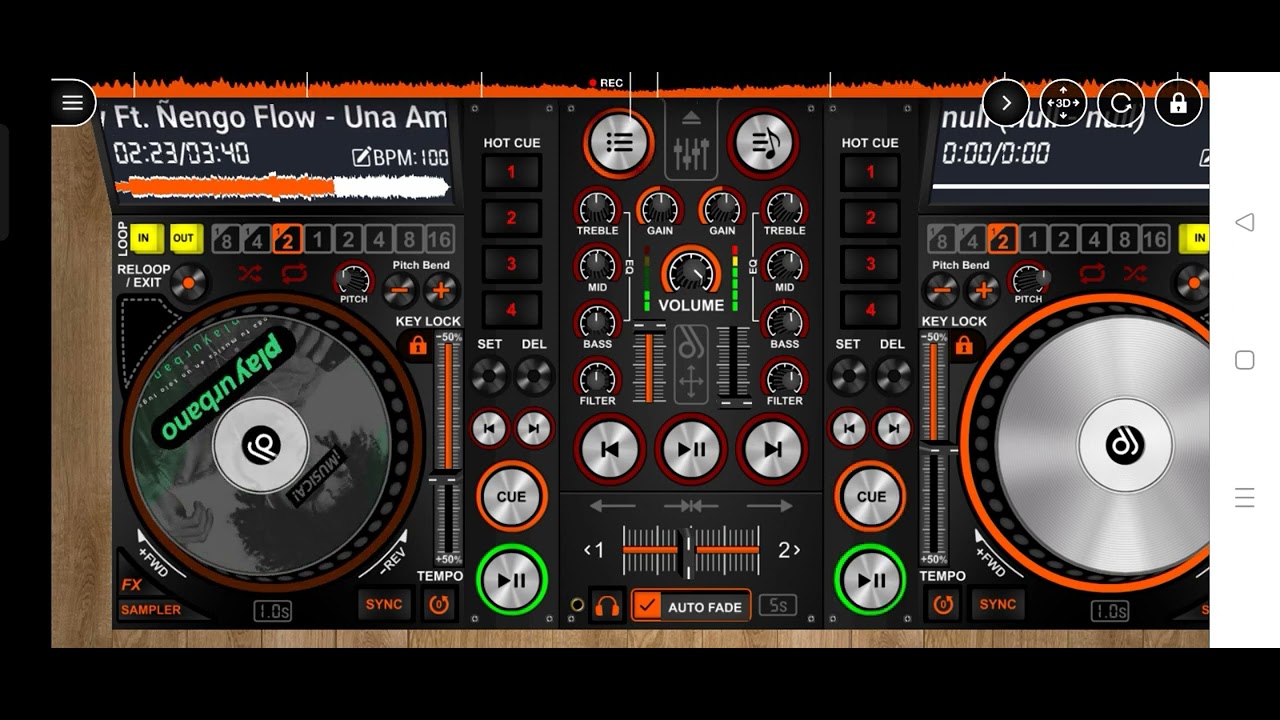Hit right deck CUE button
1280x720 pixels.
pos(871,496)
